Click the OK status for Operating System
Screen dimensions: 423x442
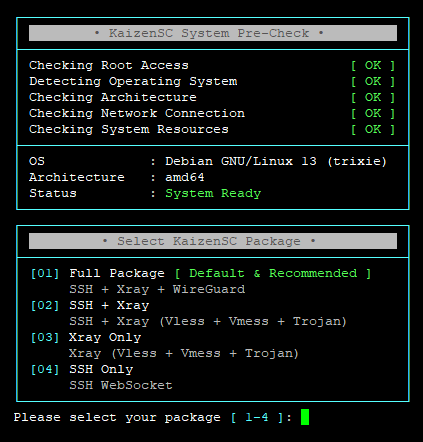(x=373, y=81)
